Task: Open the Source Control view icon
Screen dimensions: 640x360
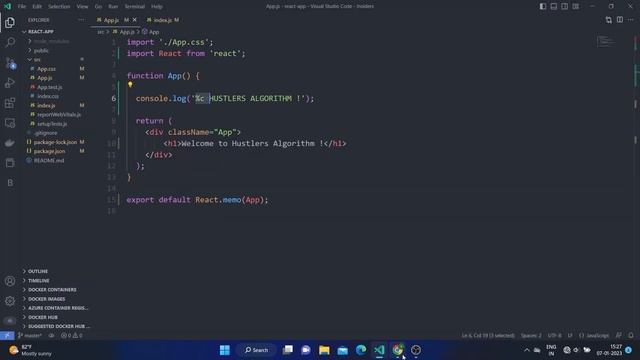Action: (10, 63)
